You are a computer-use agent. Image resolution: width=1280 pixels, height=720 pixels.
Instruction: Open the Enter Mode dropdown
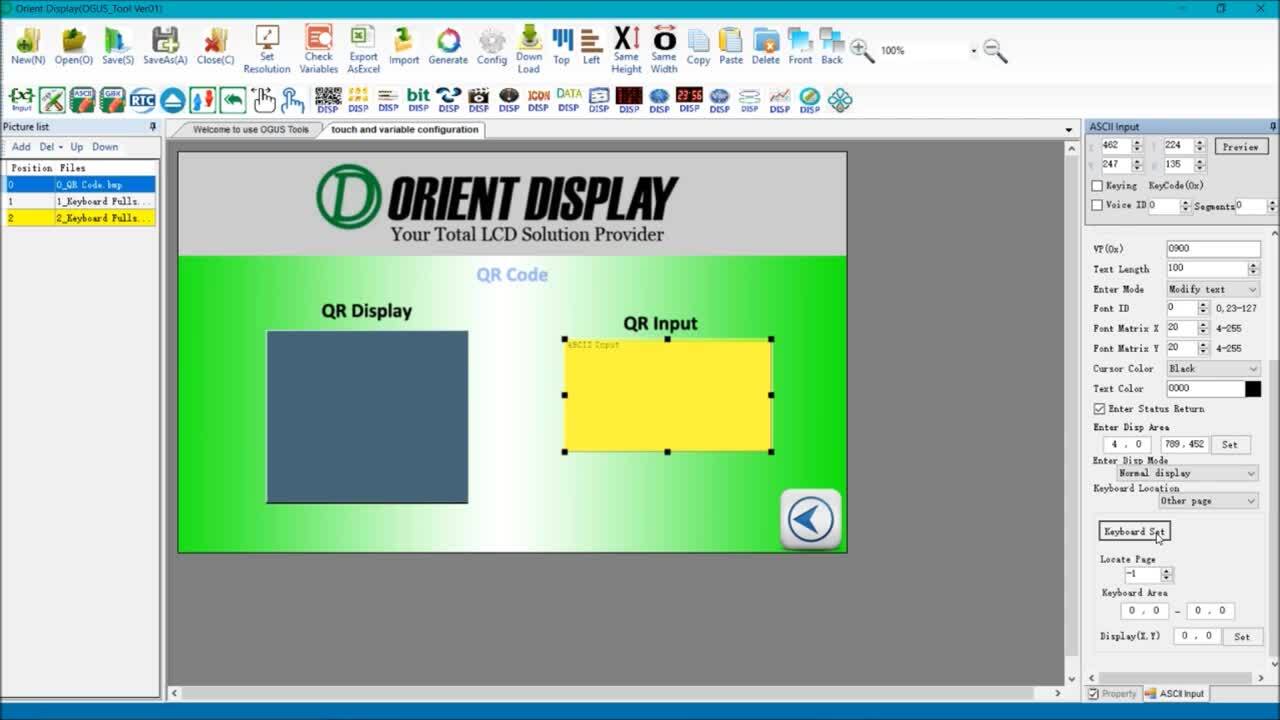tap(1252, 289)
